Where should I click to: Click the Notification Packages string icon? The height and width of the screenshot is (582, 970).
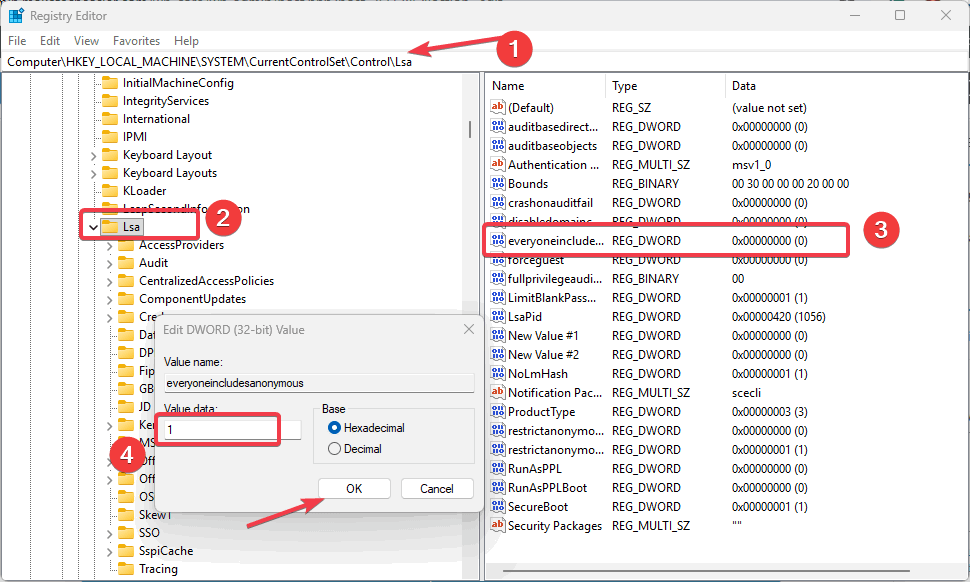pos(497,392)
